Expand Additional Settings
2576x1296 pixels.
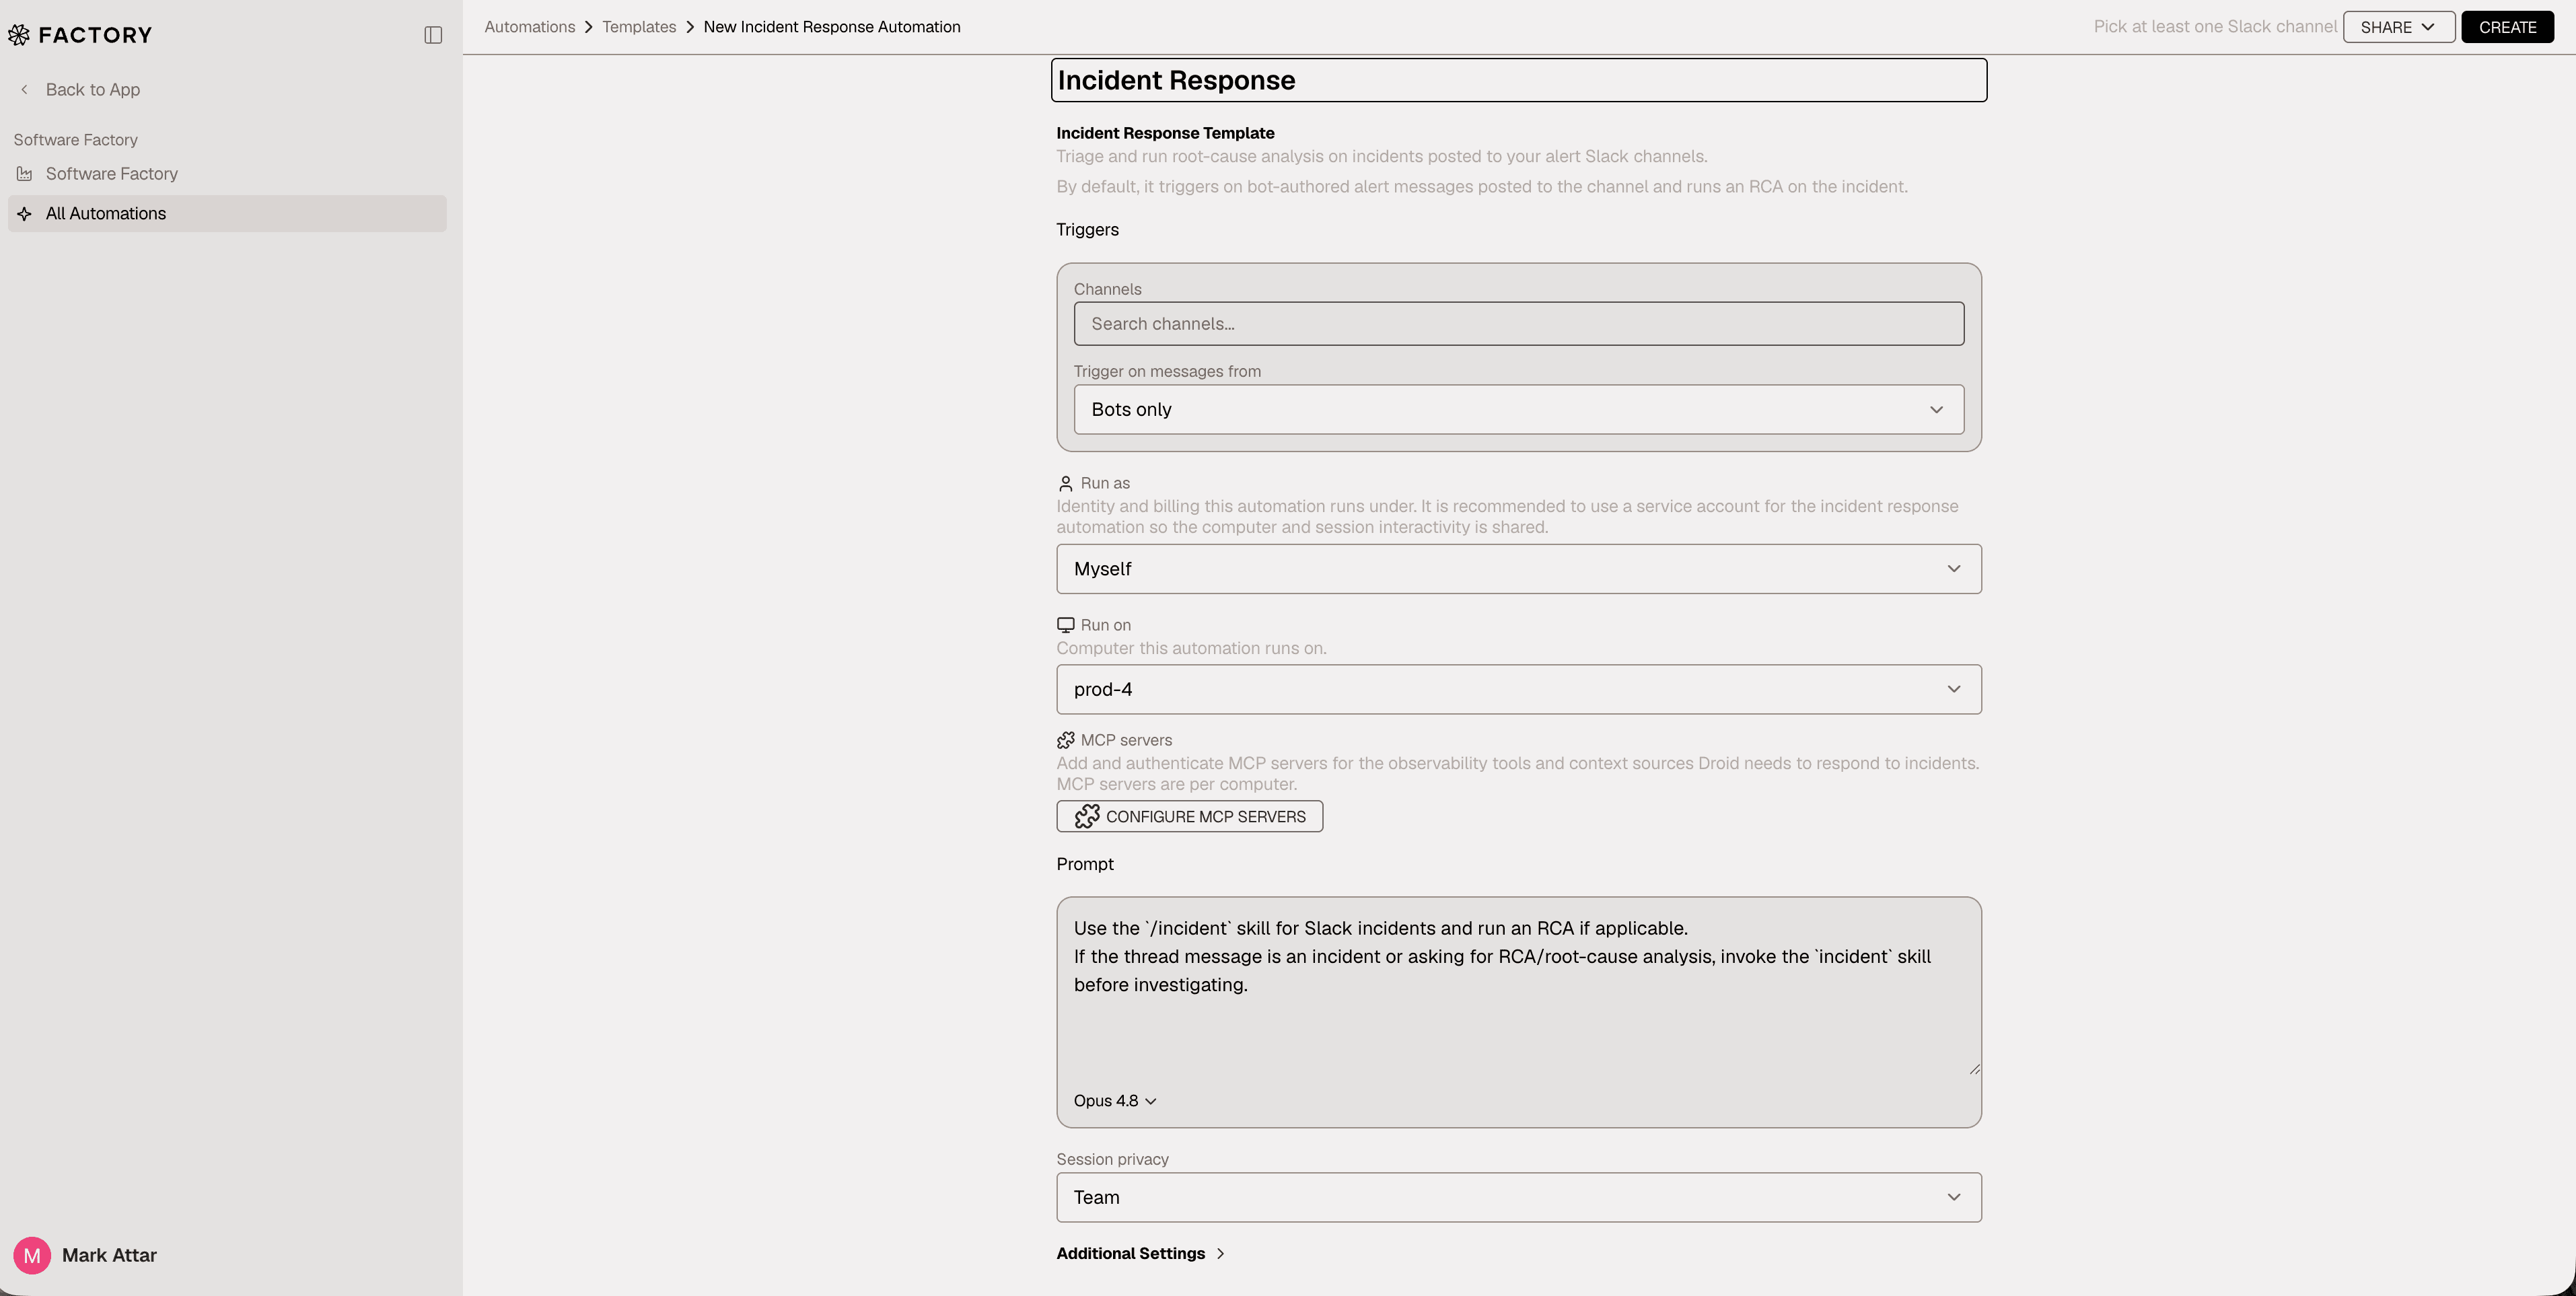click(1141, 1254)
